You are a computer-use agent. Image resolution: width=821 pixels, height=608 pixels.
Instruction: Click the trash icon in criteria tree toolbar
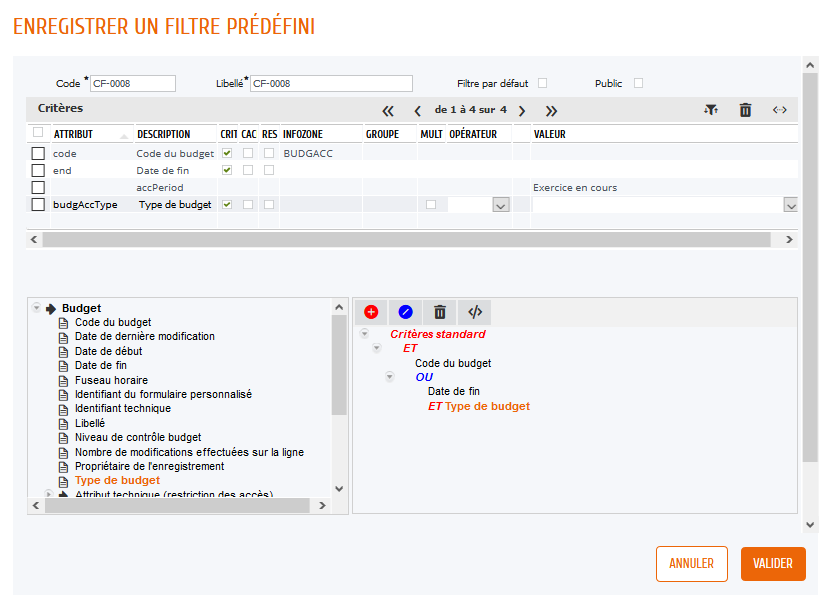(440, 312)
